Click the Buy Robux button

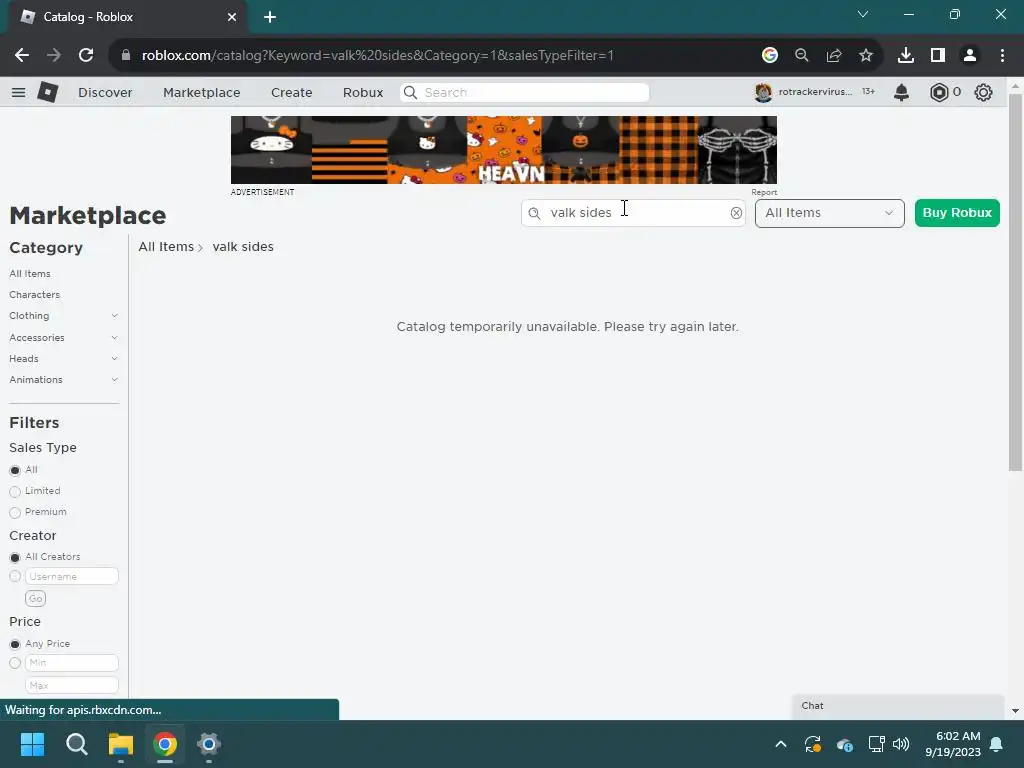[x=957, y=213]
